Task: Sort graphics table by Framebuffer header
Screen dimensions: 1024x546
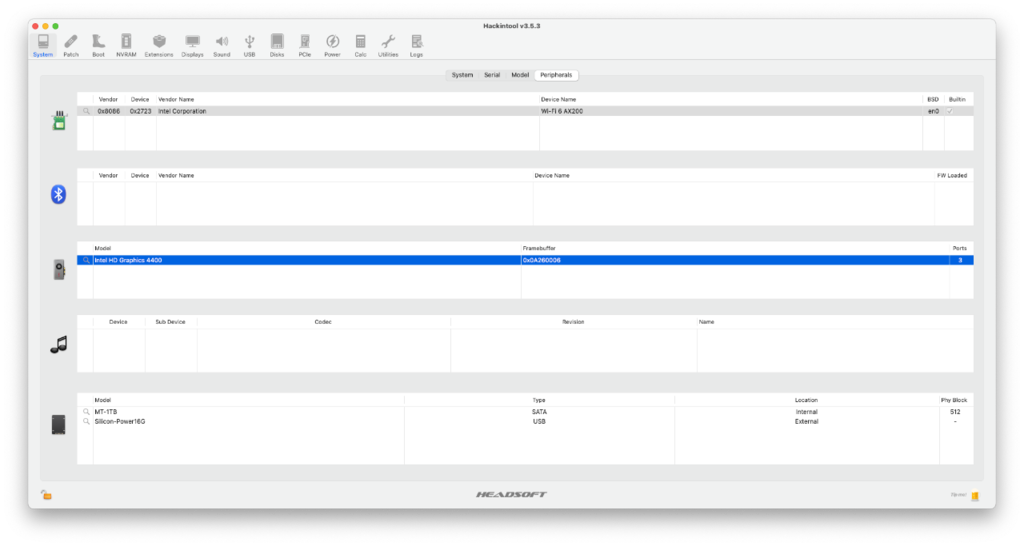Action: tap(539, 249)
